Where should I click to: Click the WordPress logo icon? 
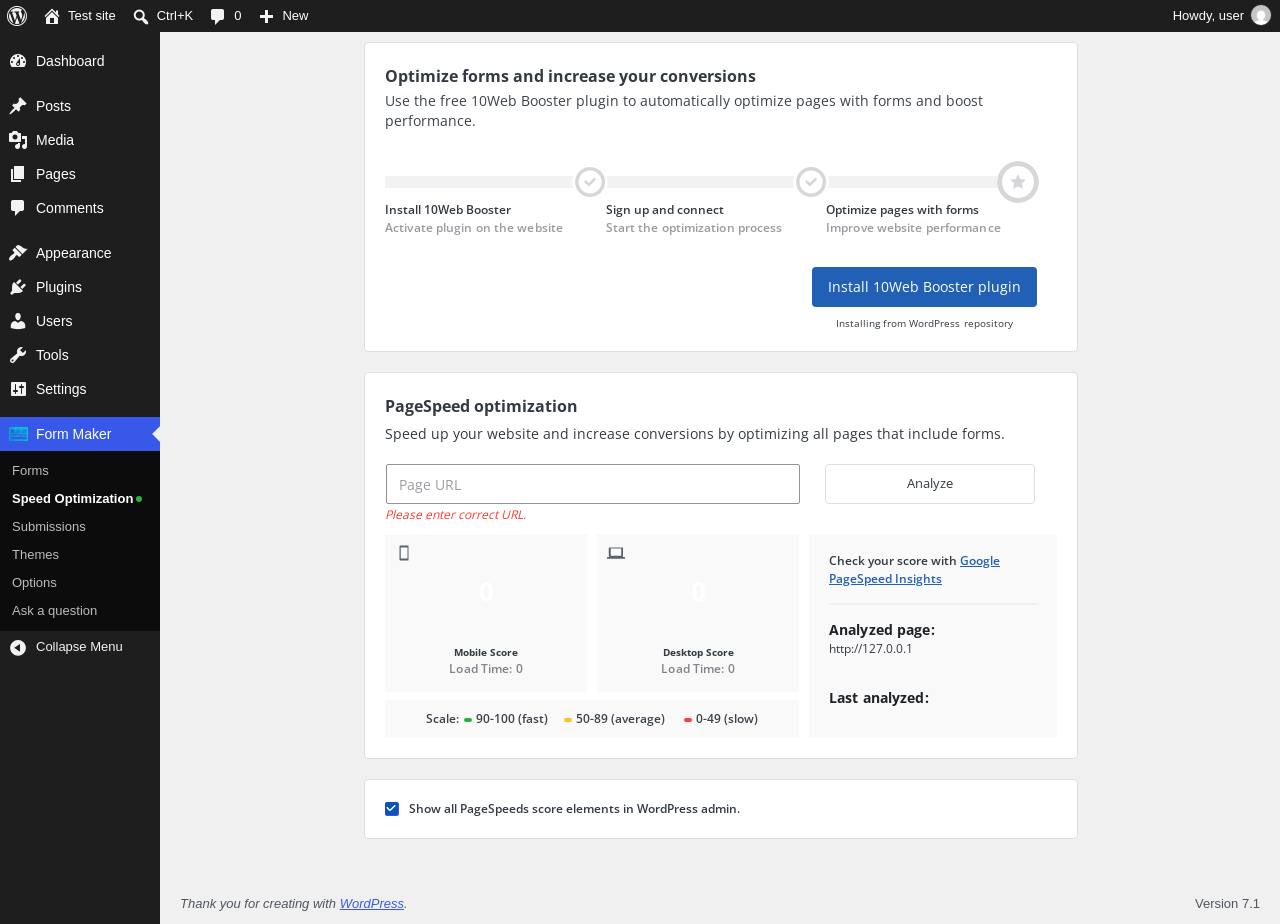[x=17, y=16]
